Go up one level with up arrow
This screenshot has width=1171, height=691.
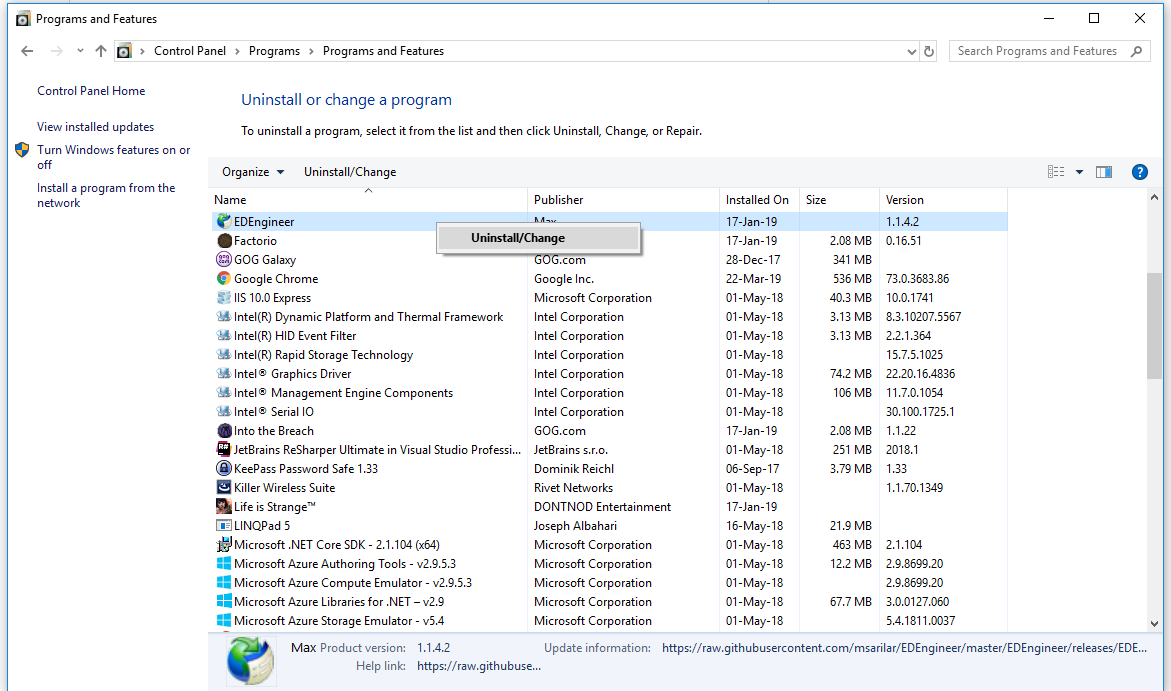click(x=101, y=51)
